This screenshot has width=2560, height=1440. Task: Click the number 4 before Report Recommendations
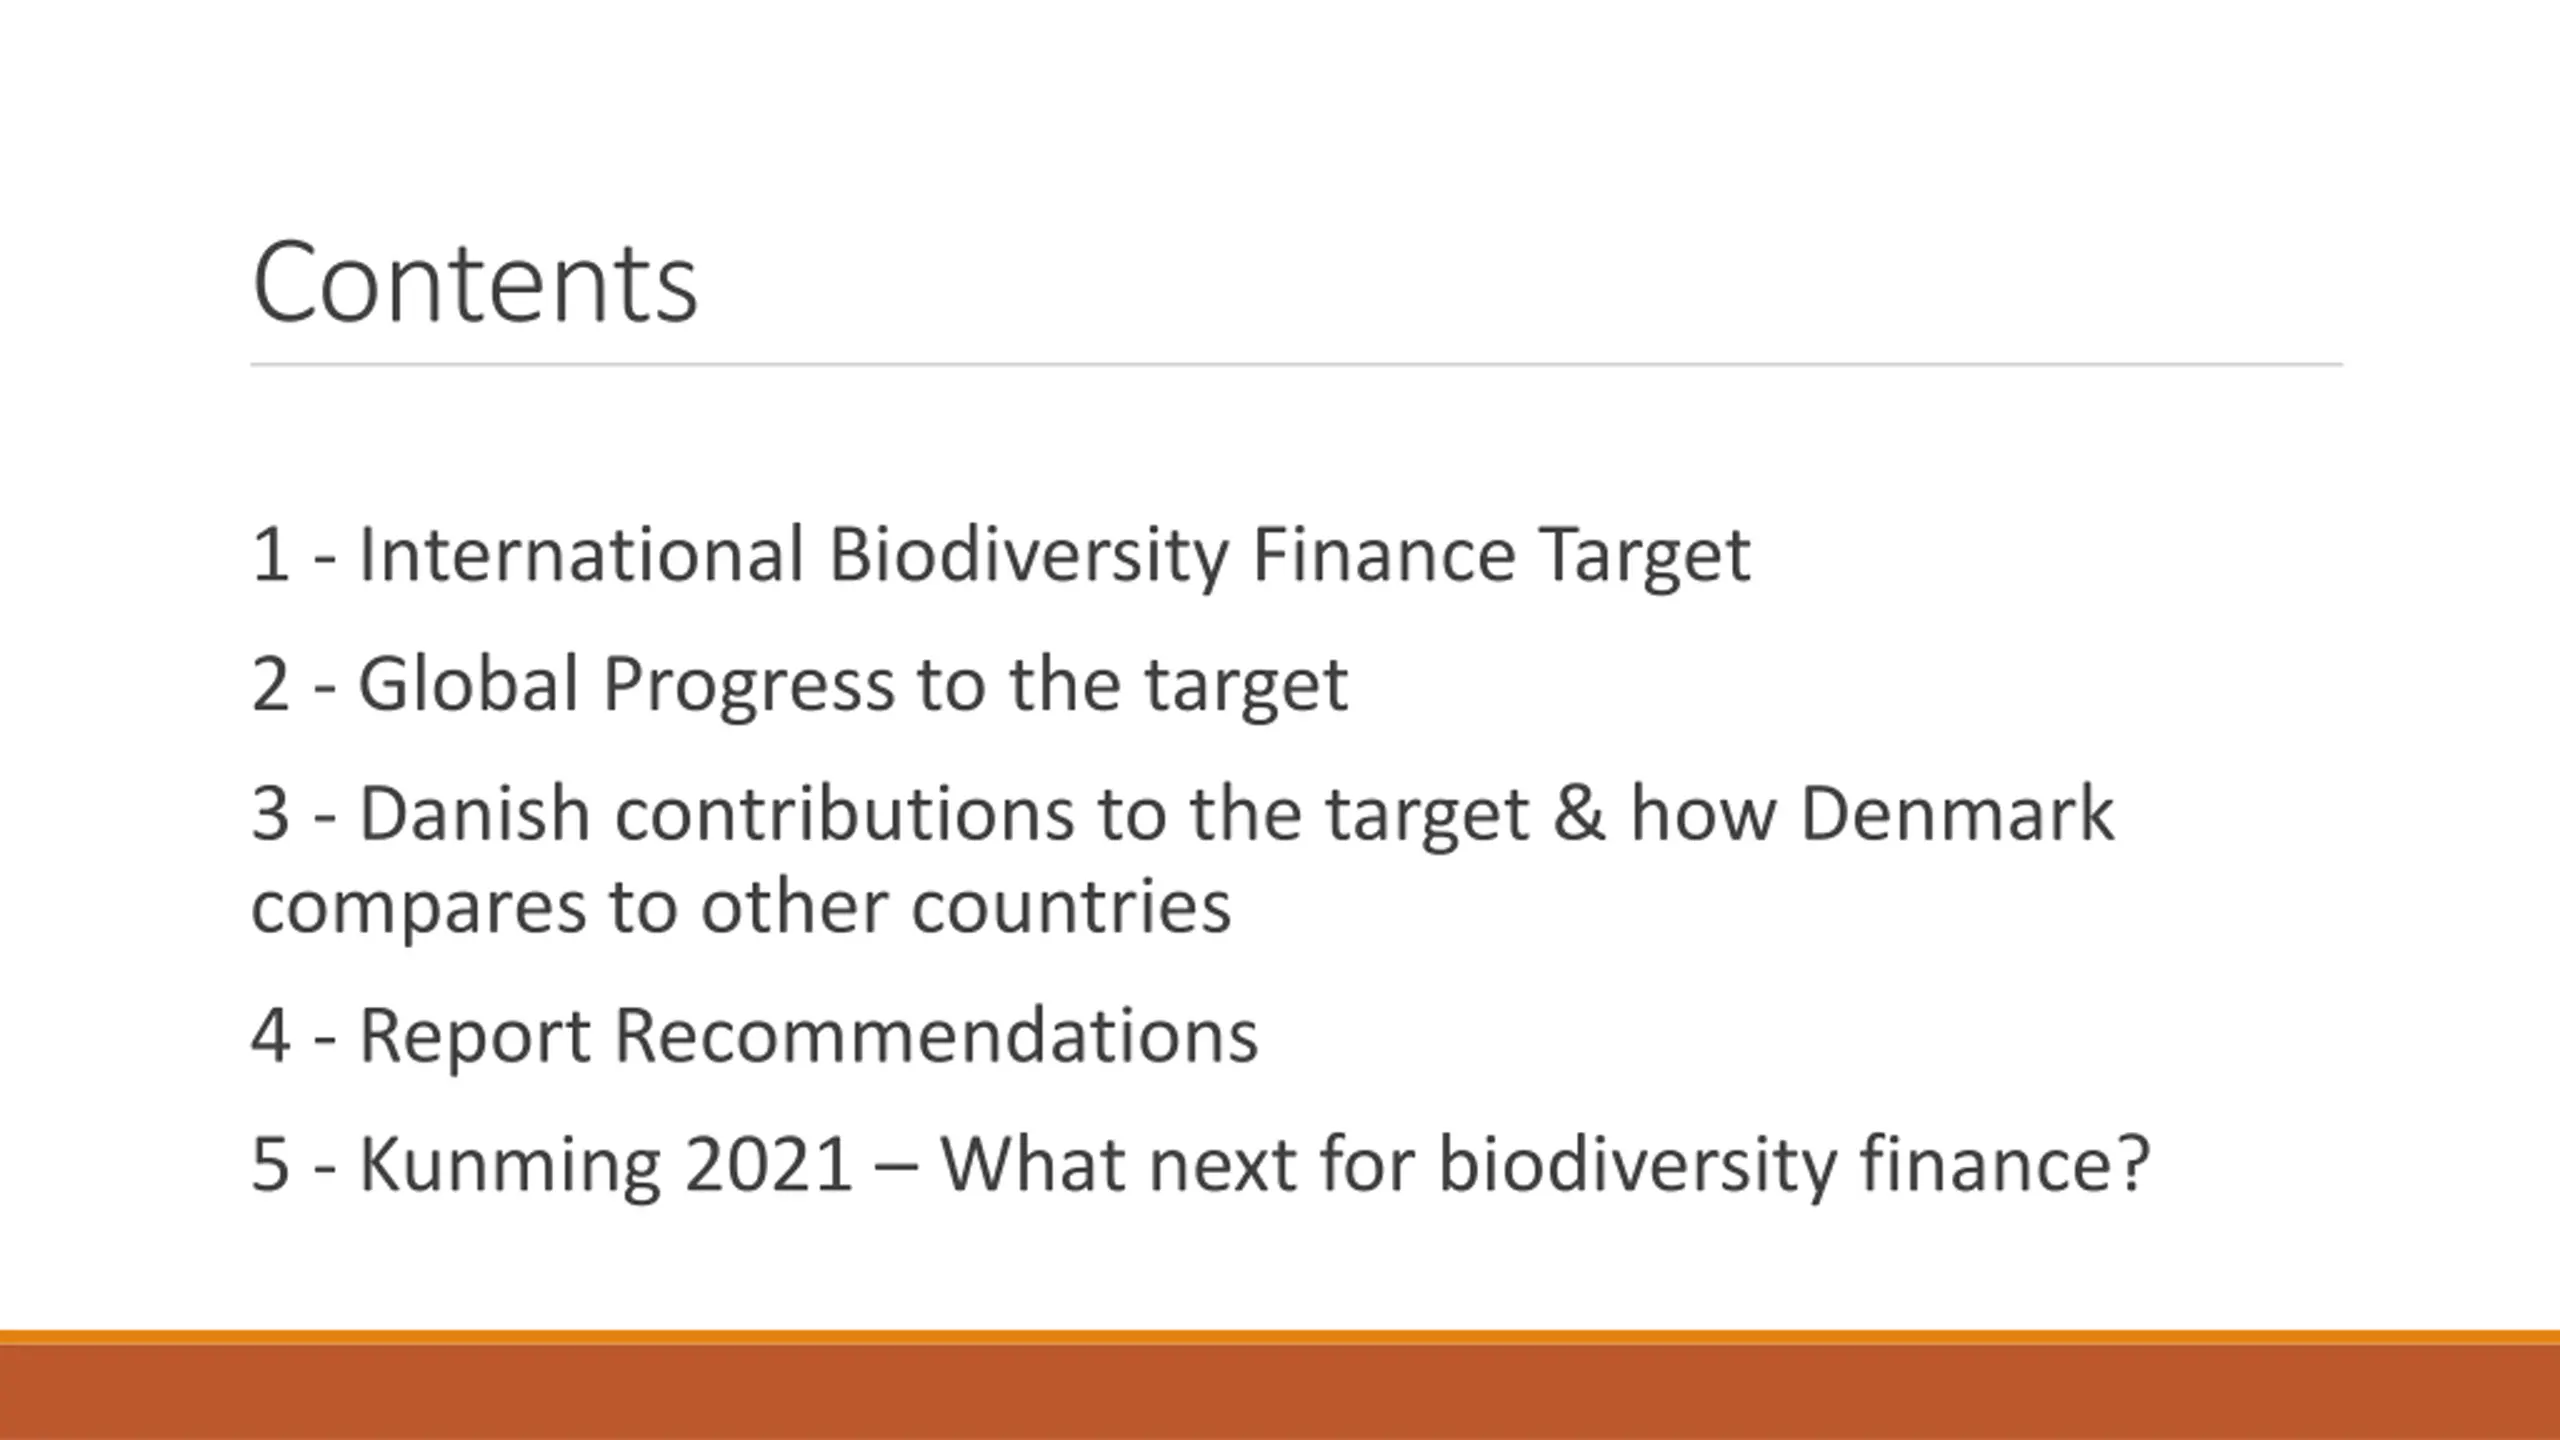tap(271, 1035)
